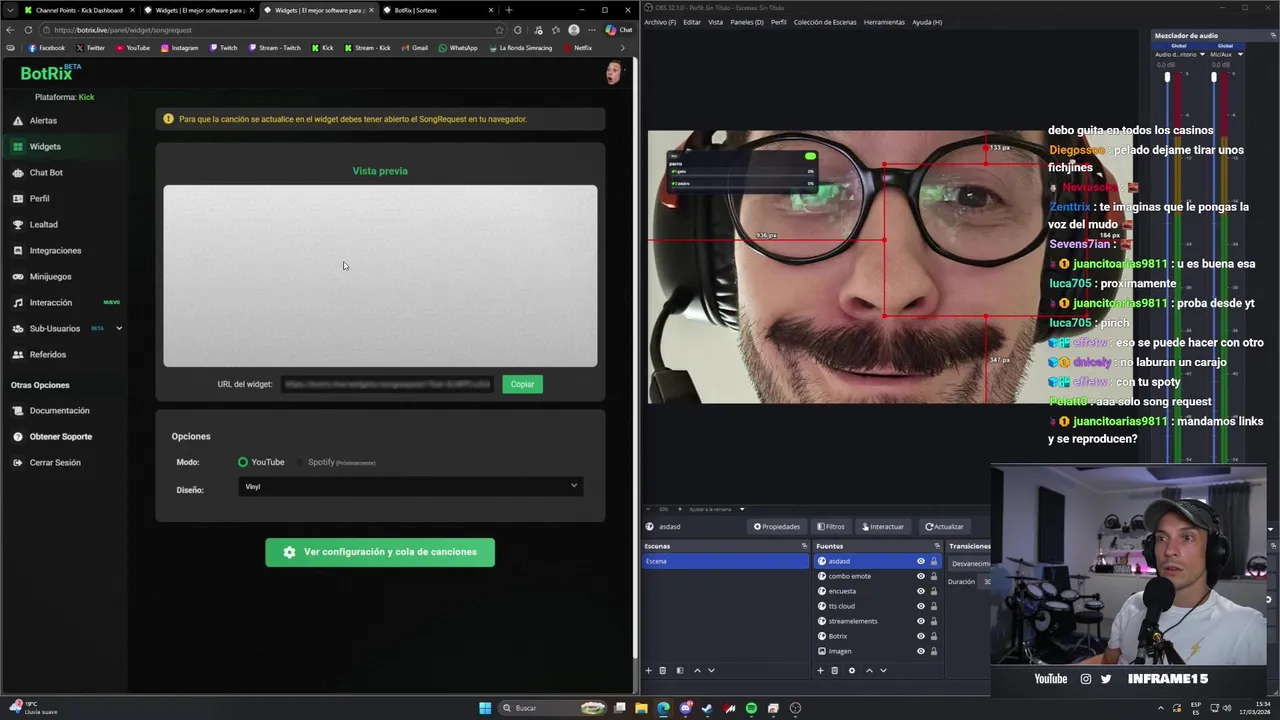Click add scene plus icon in Escenas
The width and height of the screenshot is (1280, 720).
point(648,670)
